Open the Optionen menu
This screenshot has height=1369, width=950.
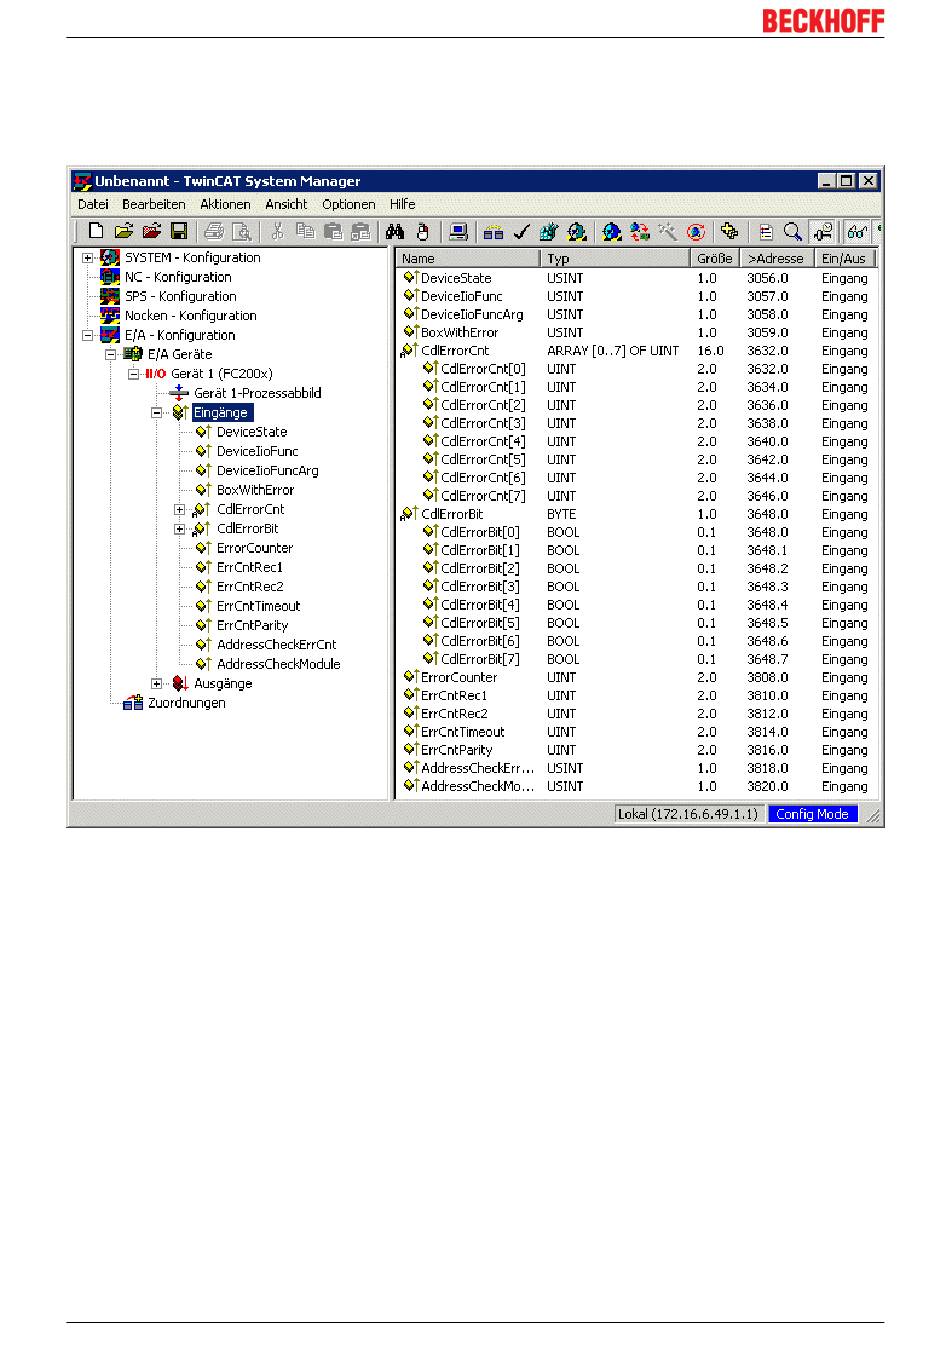click(348, 204)
